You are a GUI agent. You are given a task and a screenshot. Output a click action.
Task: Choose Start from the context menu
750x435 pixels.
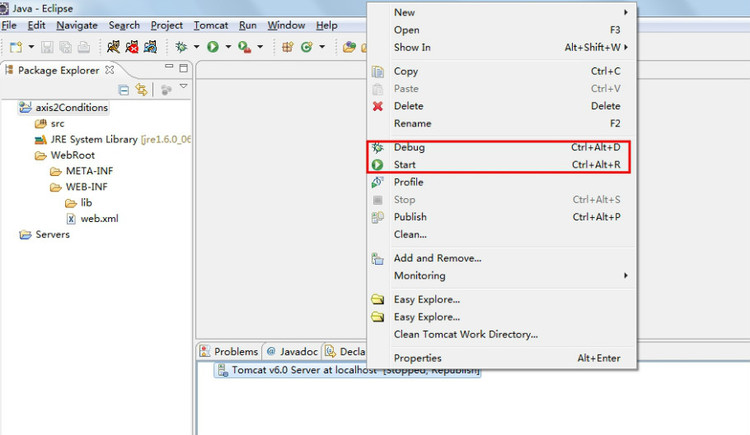point(501,165)
